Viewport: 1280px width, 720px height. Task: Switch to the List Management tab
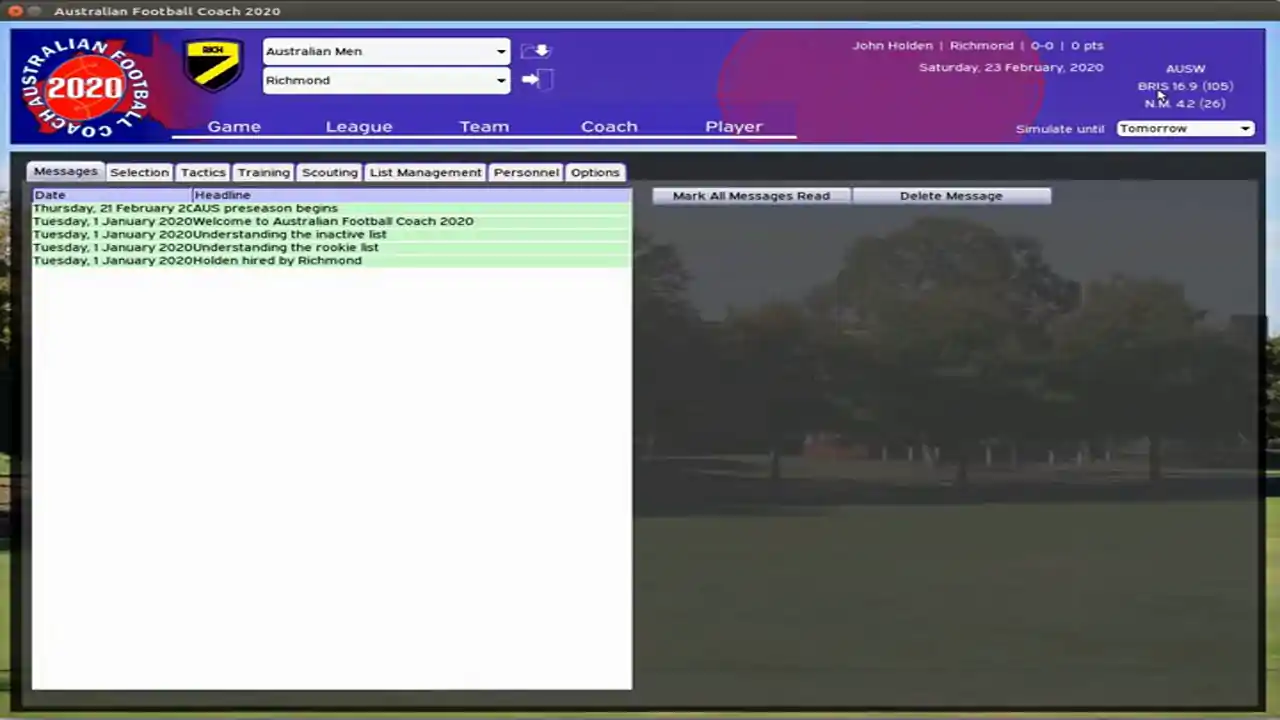426,173
